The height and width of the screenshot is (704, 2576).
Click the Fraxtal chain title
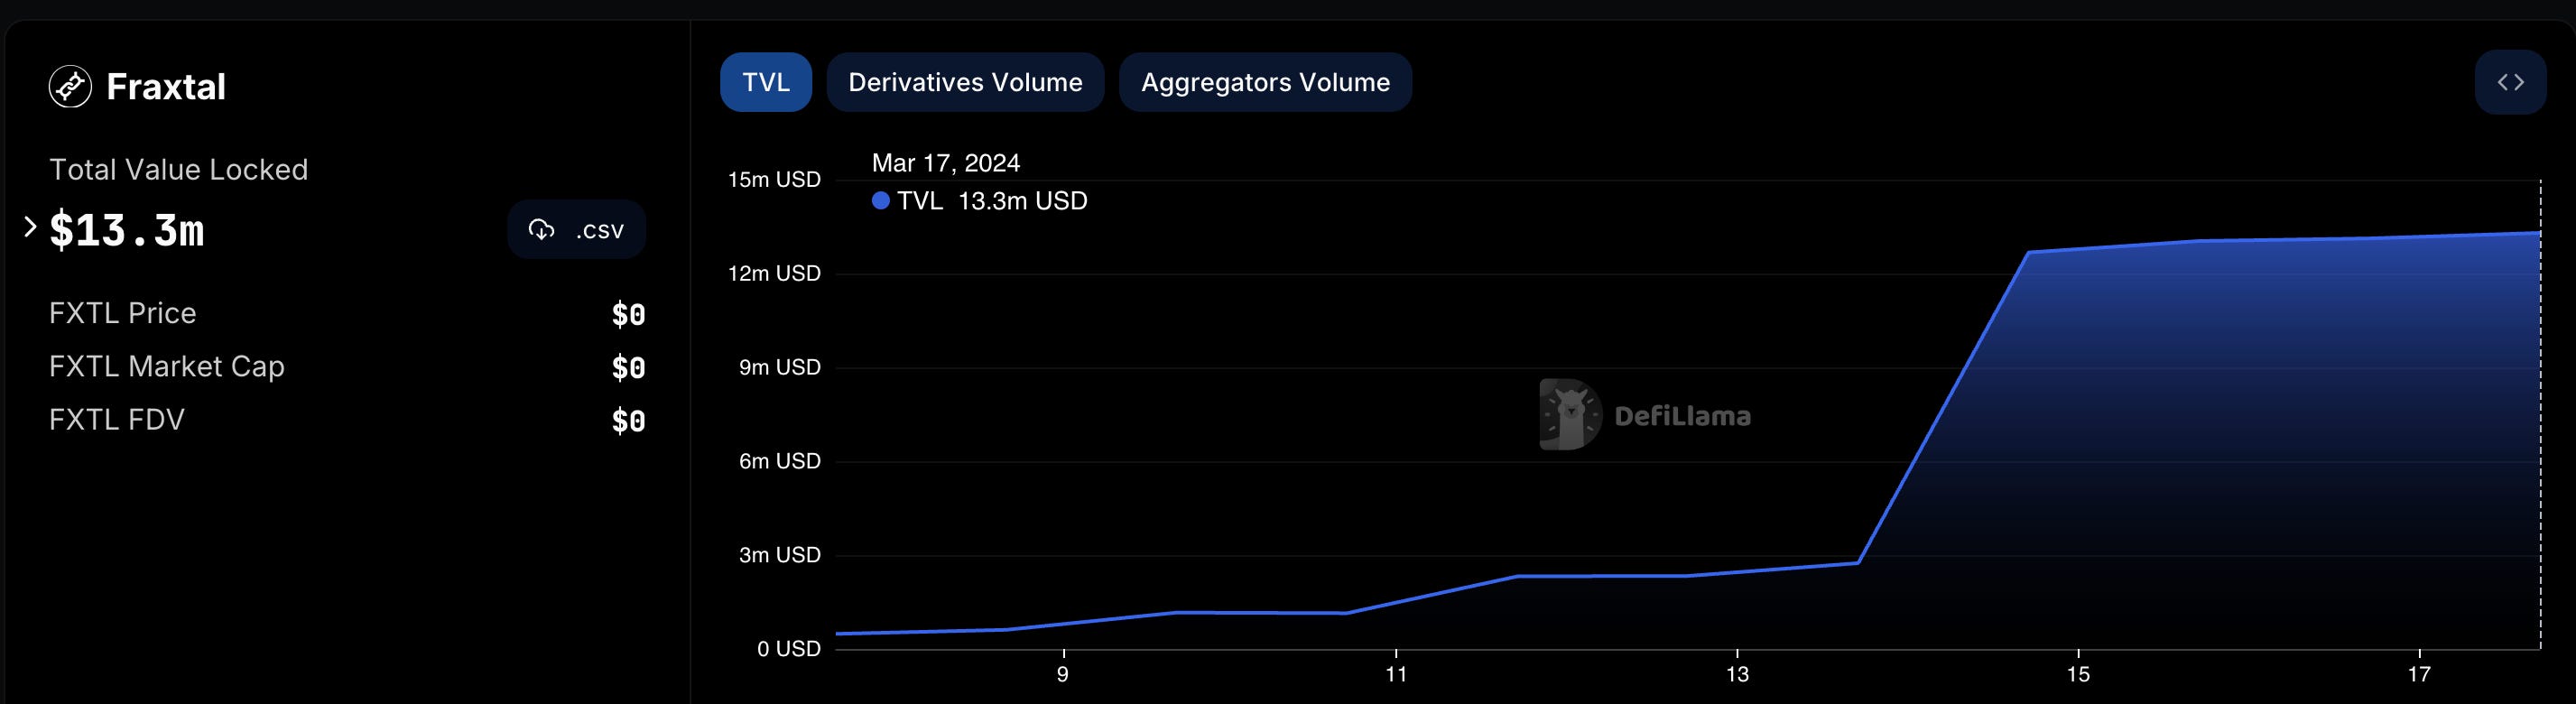point(166,87)
